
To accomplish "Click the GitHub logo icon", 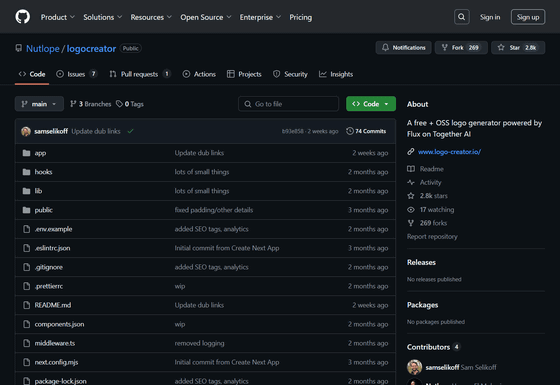I will click(22, 17).
